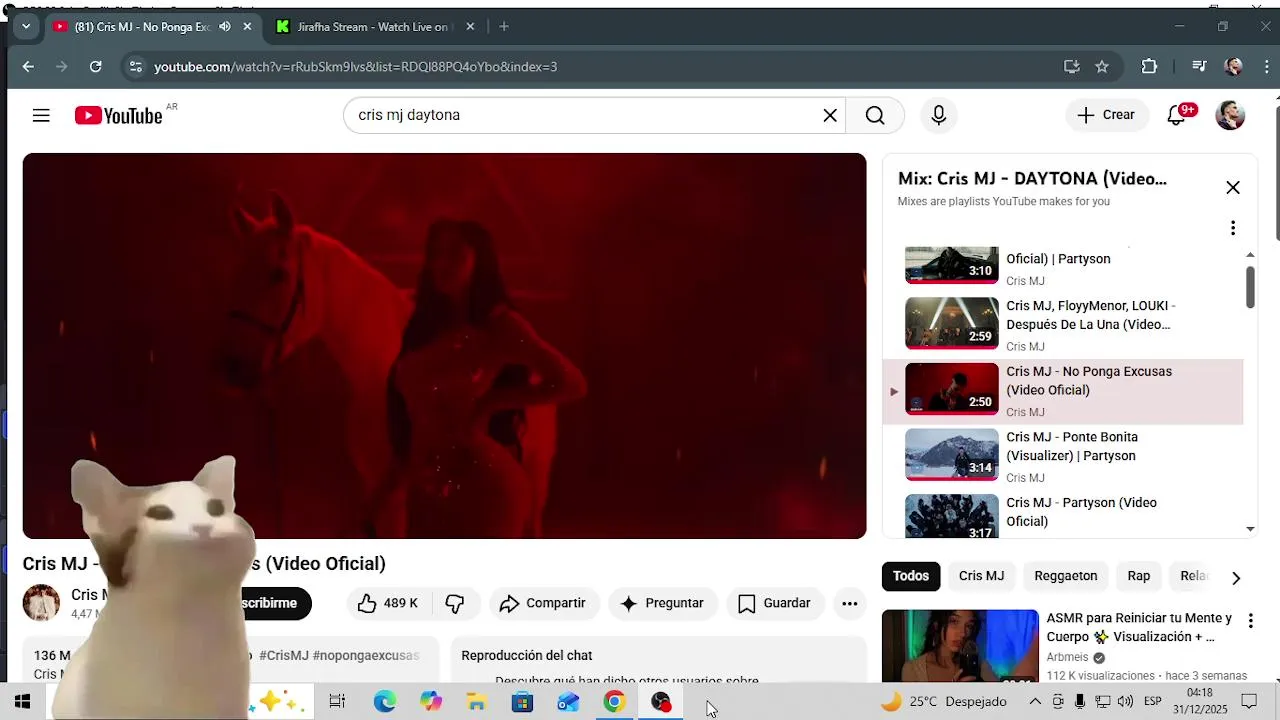Close the Mix playlist panel
1280x720 pixels.
coord(1233,187)
